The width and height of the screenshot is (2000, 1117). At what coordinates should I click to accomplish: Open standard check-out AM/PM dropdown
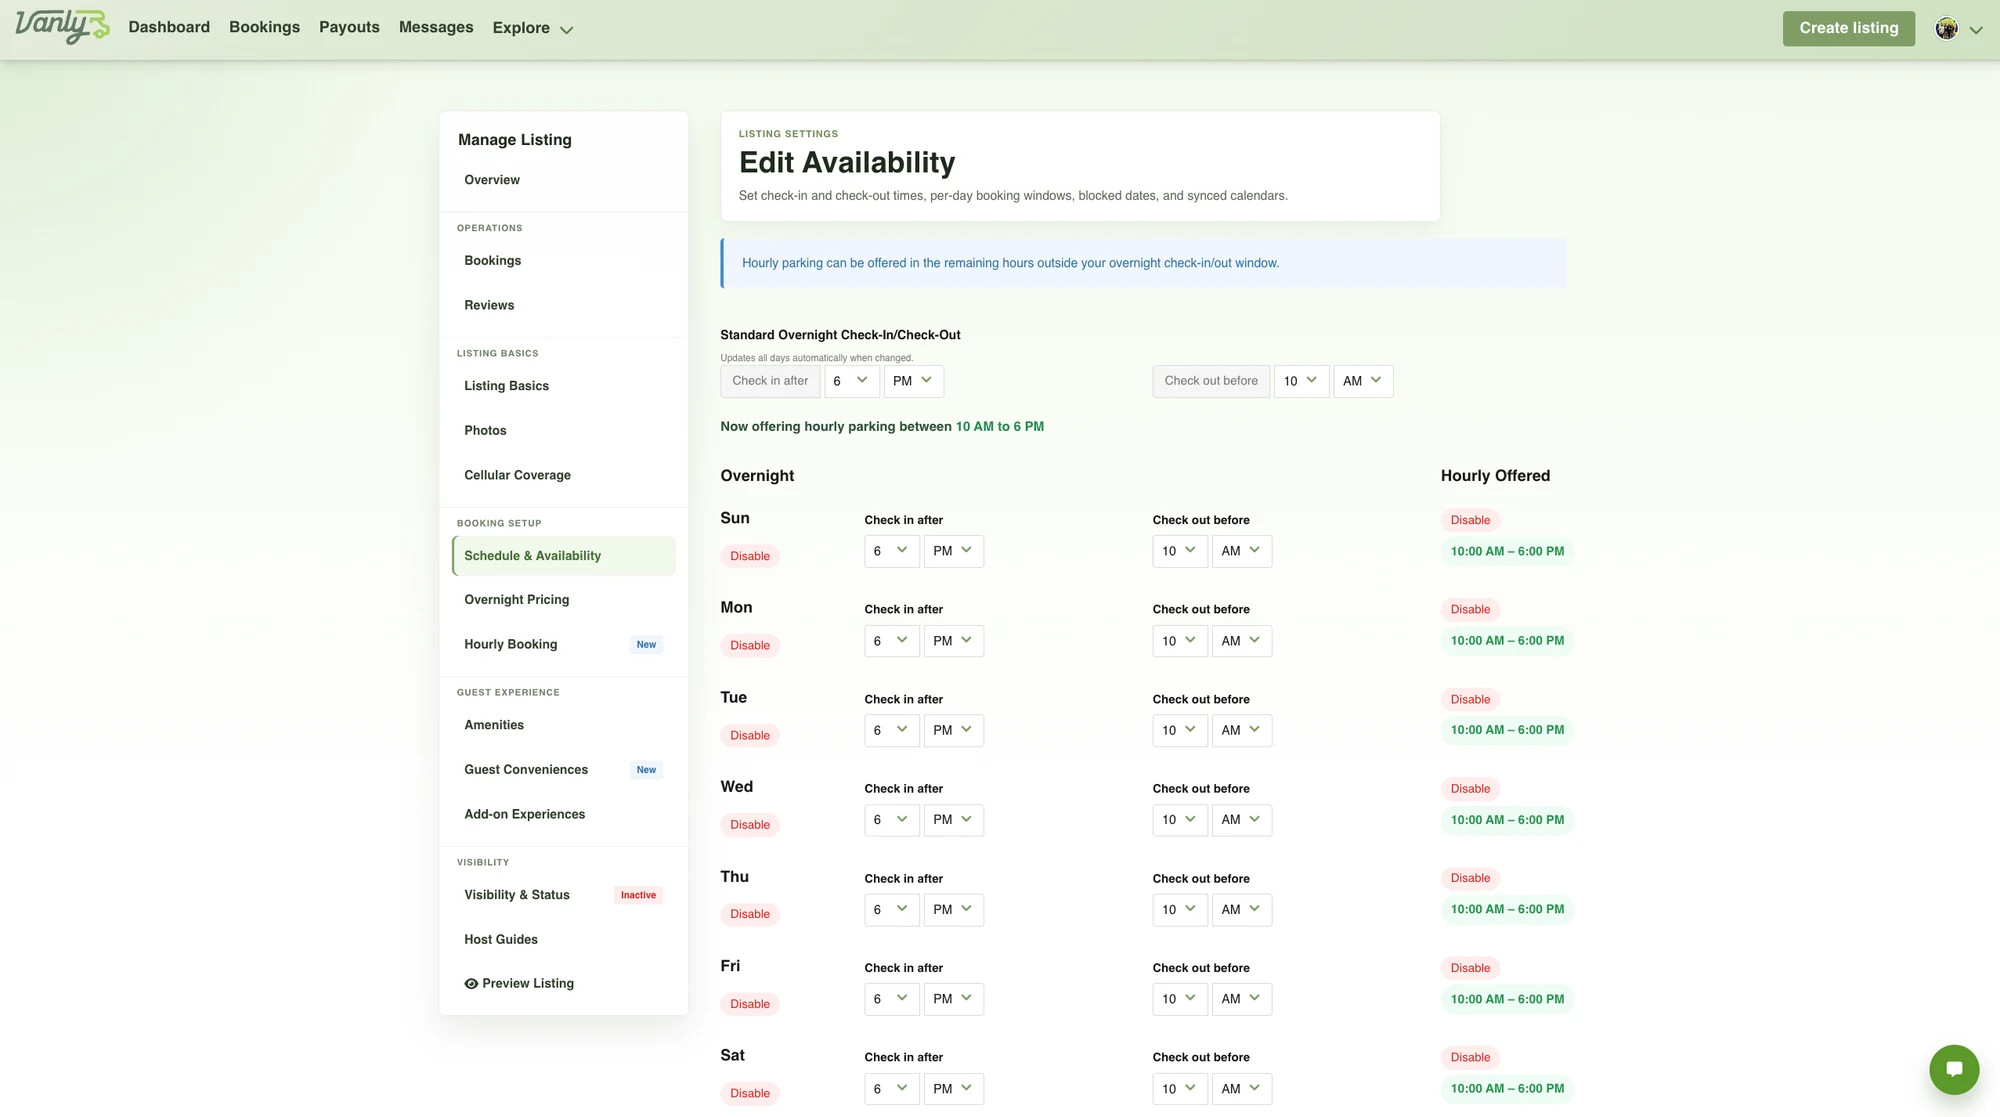pyautogui.click(x=1363, y=381)
